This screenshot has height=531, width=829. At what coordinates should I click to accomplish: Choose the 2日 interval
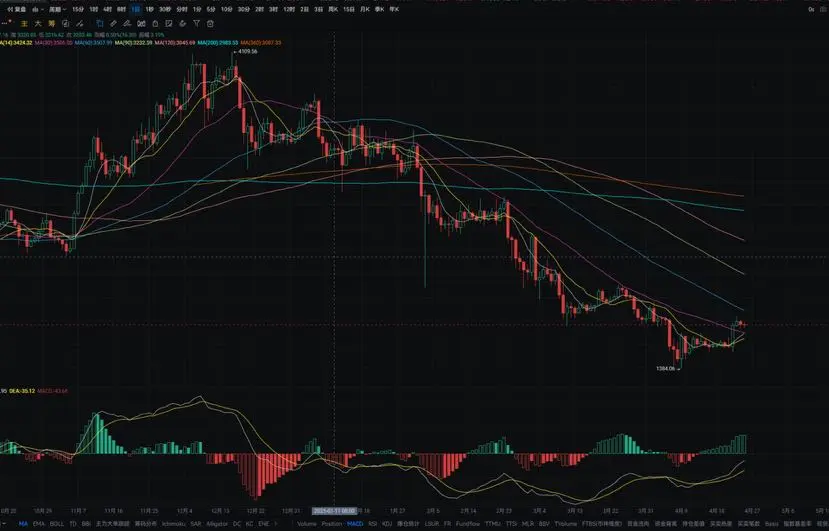305,10
